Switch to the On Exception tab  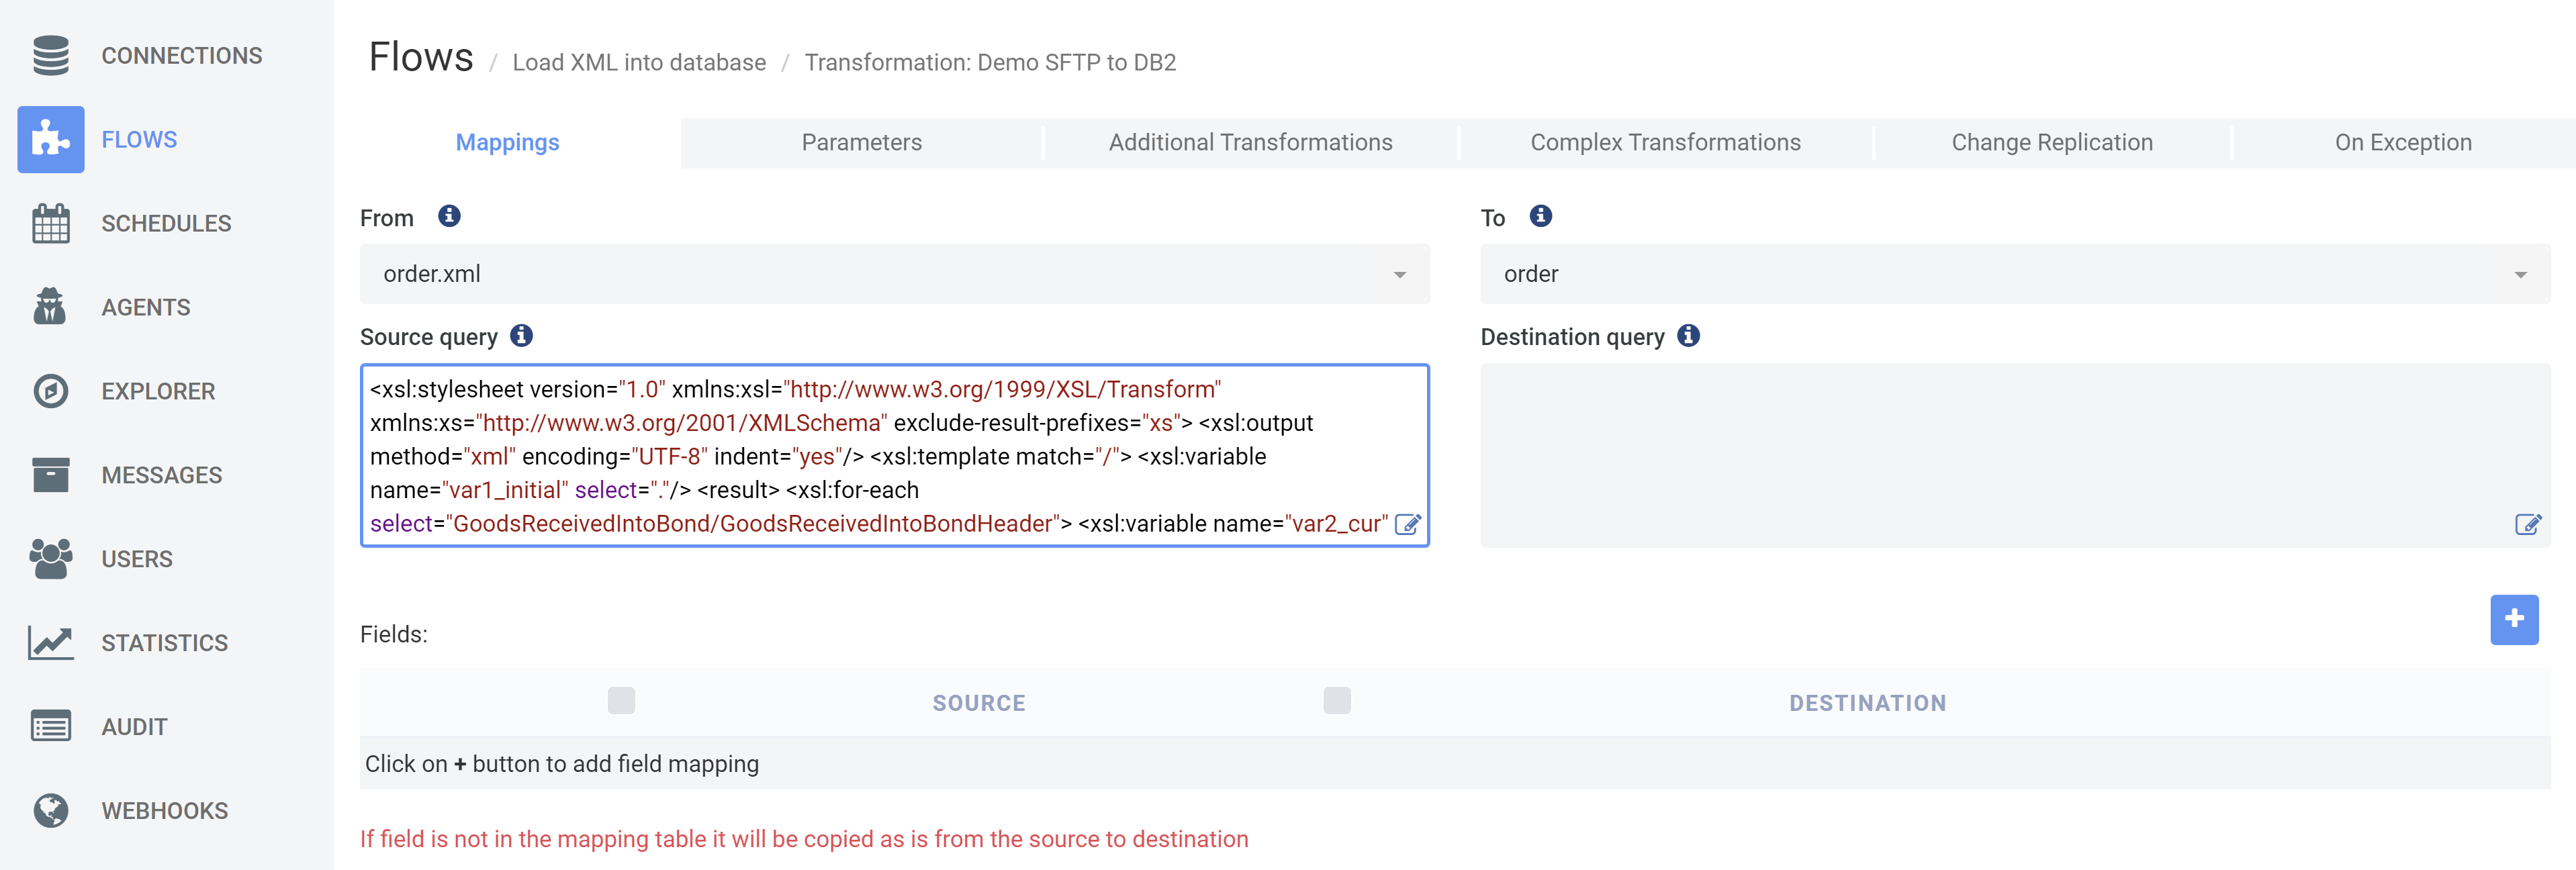2402,142
